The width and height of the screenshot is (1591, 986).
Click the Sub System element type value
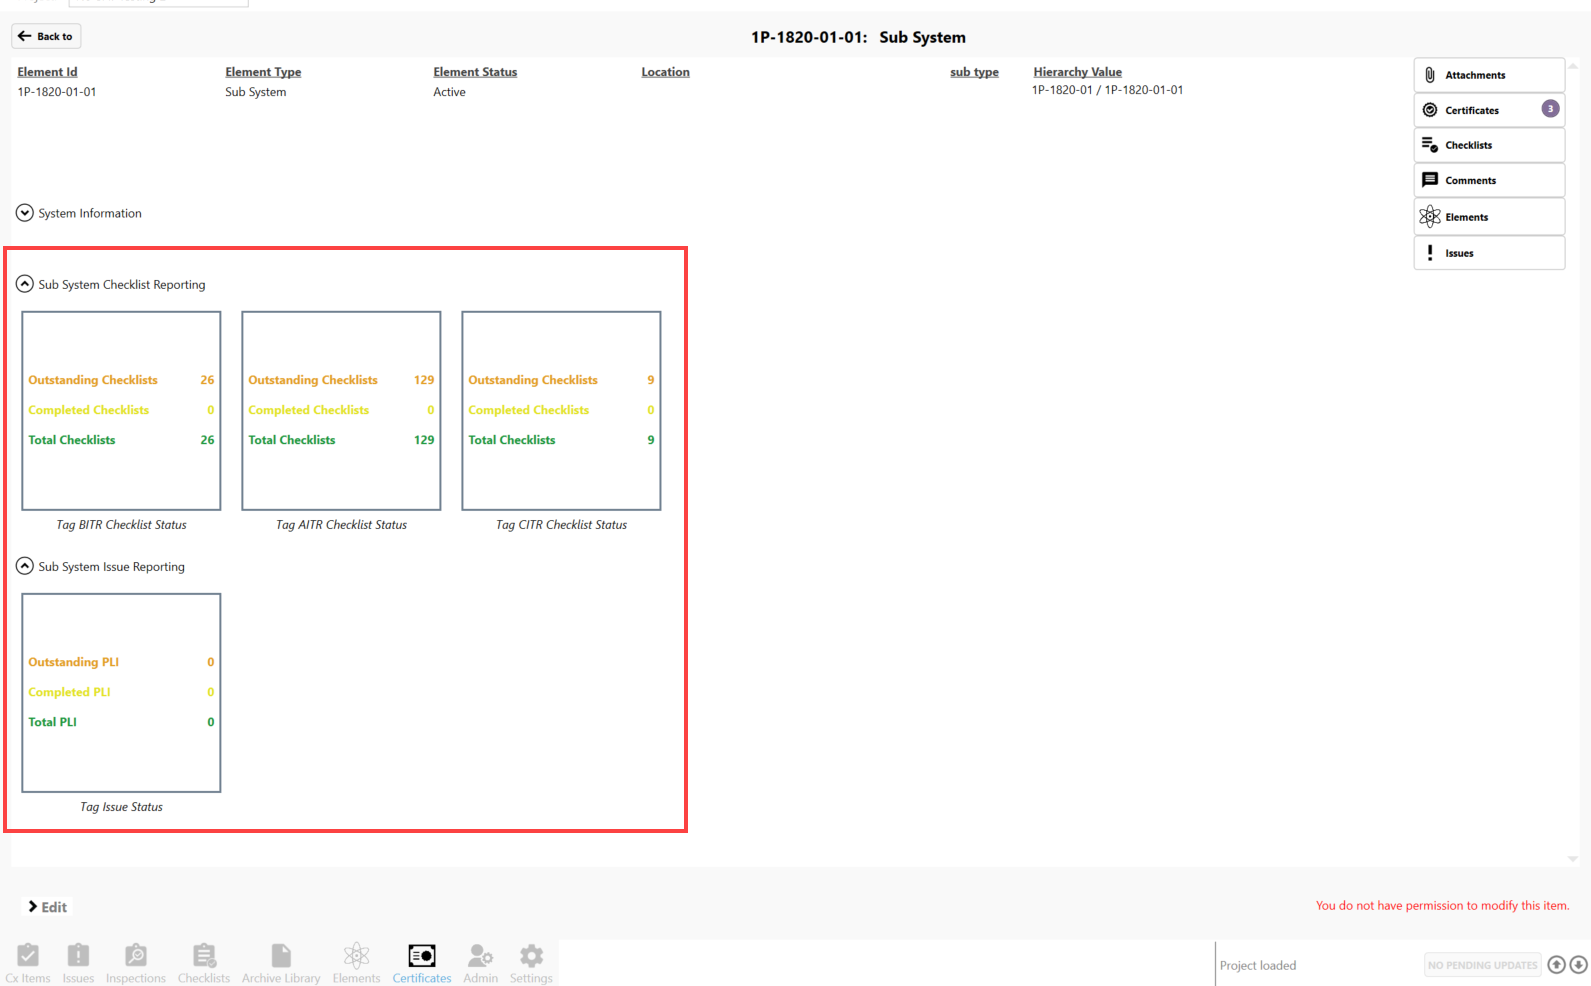255,92
